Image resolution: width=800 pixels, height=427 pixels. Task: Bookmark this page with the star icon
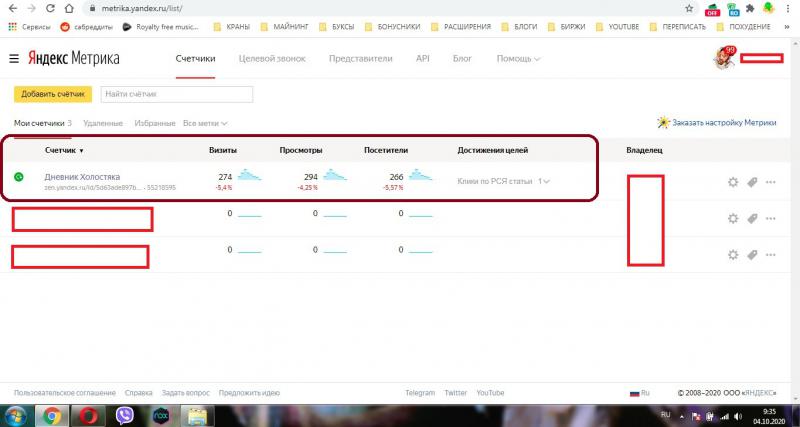(689, 8)
